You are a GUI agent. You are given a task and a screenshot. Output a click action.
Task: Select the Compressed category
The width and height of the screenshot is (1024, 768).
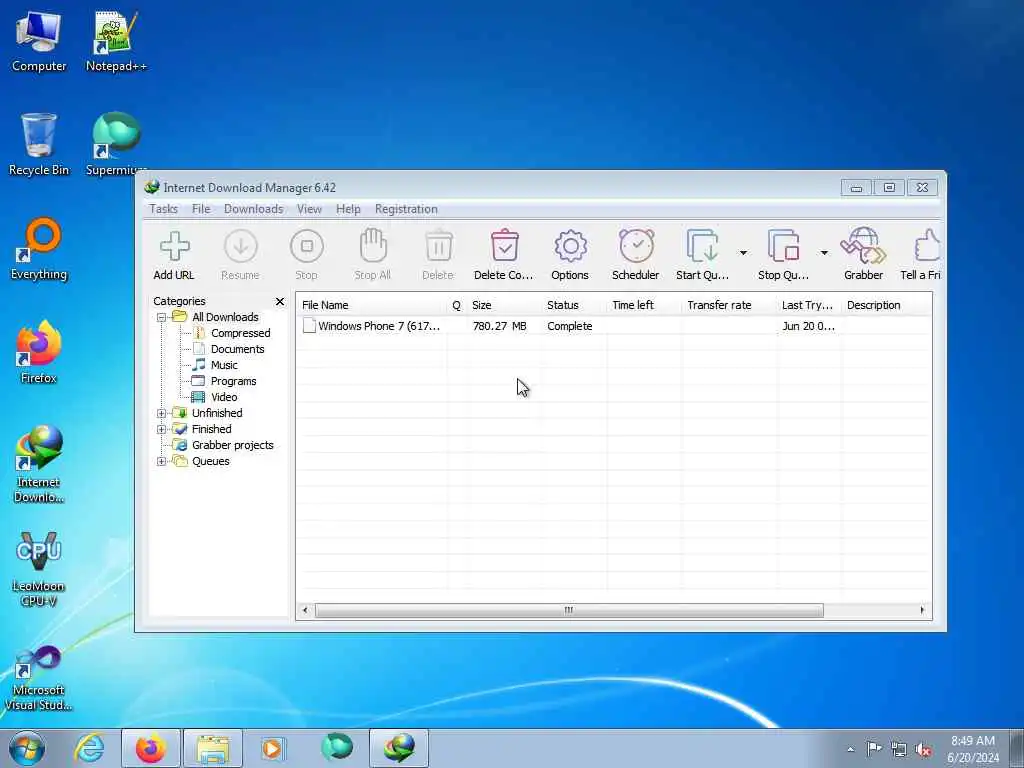(240, 333)
